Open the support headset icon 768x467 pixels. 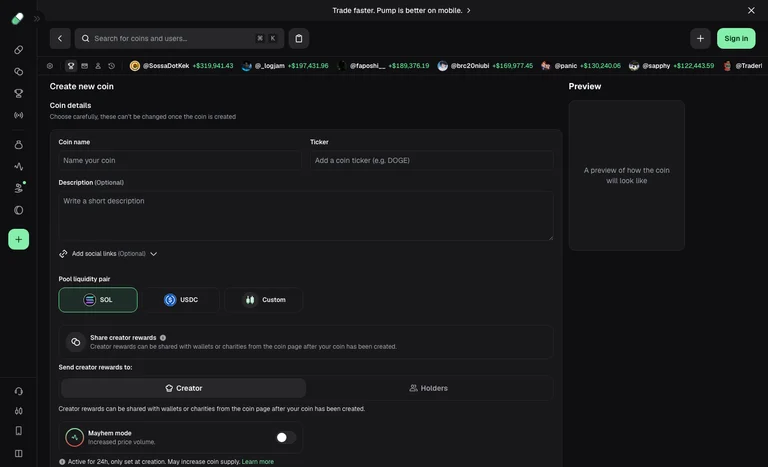coord(19,391)
